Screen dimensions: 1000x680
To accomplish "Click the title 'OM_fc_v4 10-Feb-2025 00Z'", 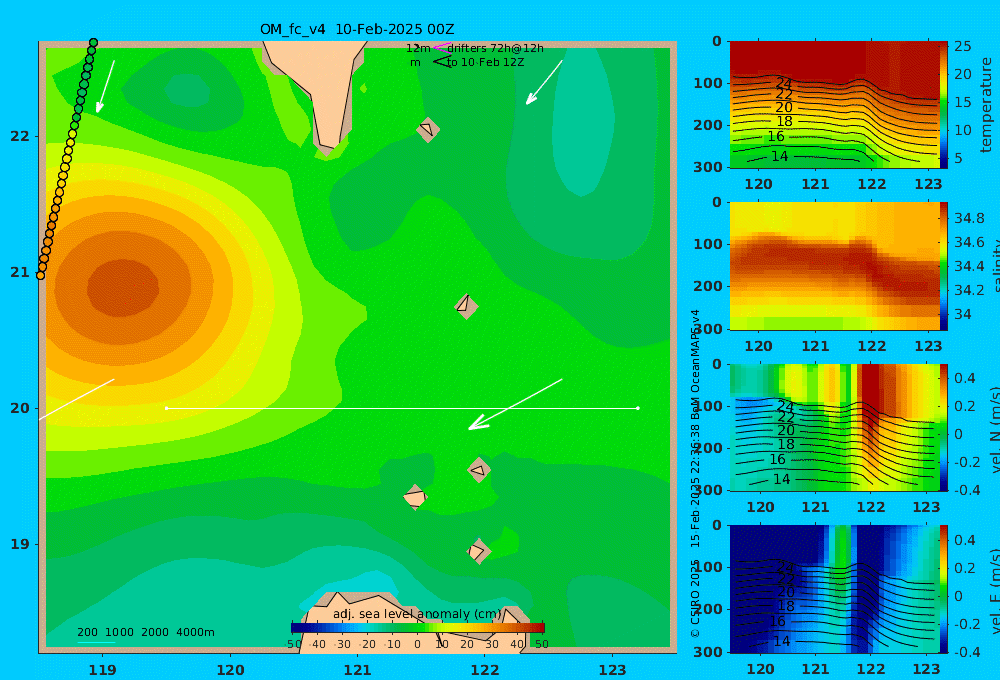I will [357, 29].
